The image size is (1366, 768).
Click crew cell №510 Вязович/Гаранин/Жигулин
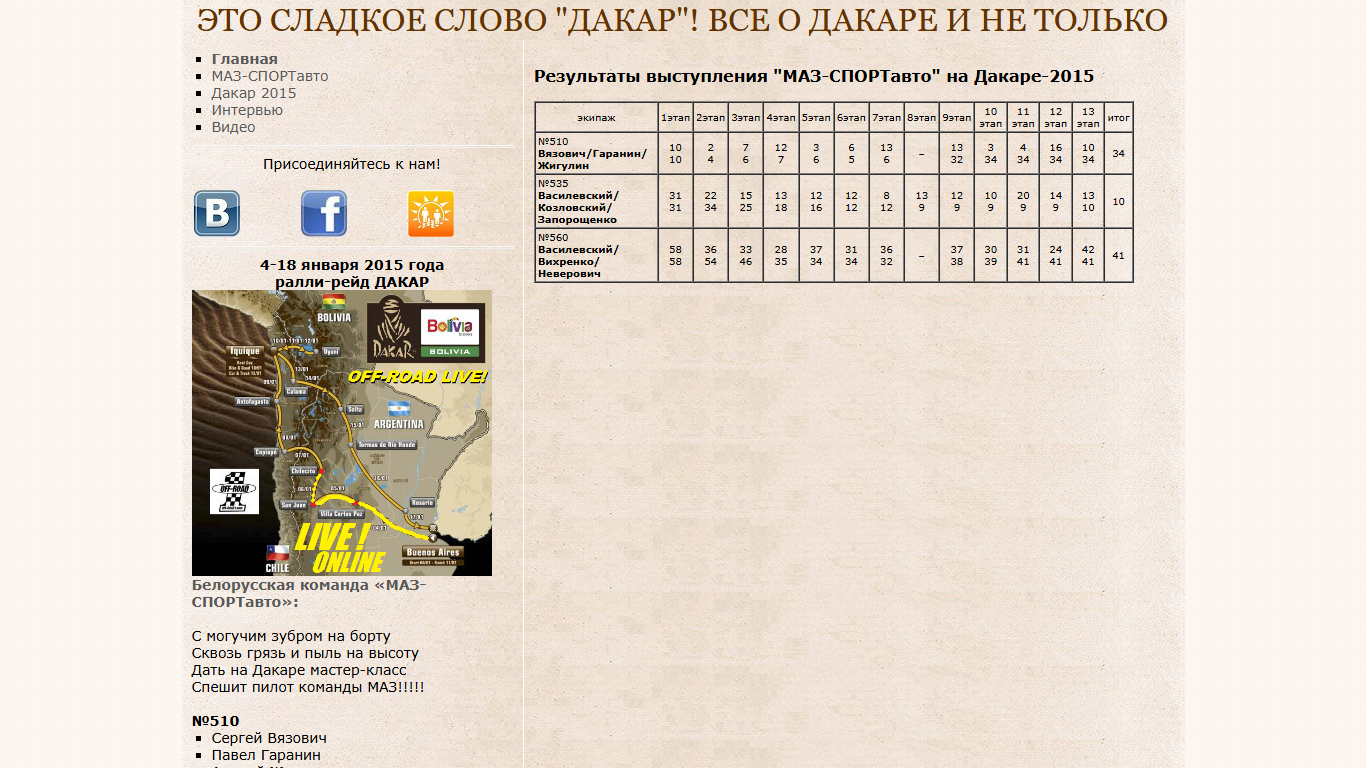coord(597,153)
